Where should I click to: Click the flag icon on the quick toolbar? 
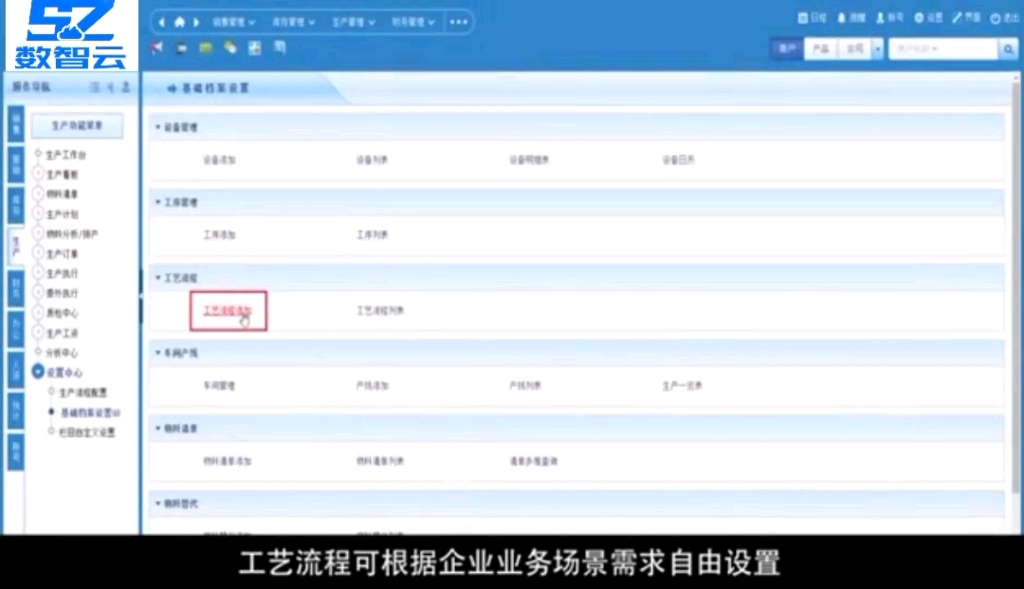[156, 45]
